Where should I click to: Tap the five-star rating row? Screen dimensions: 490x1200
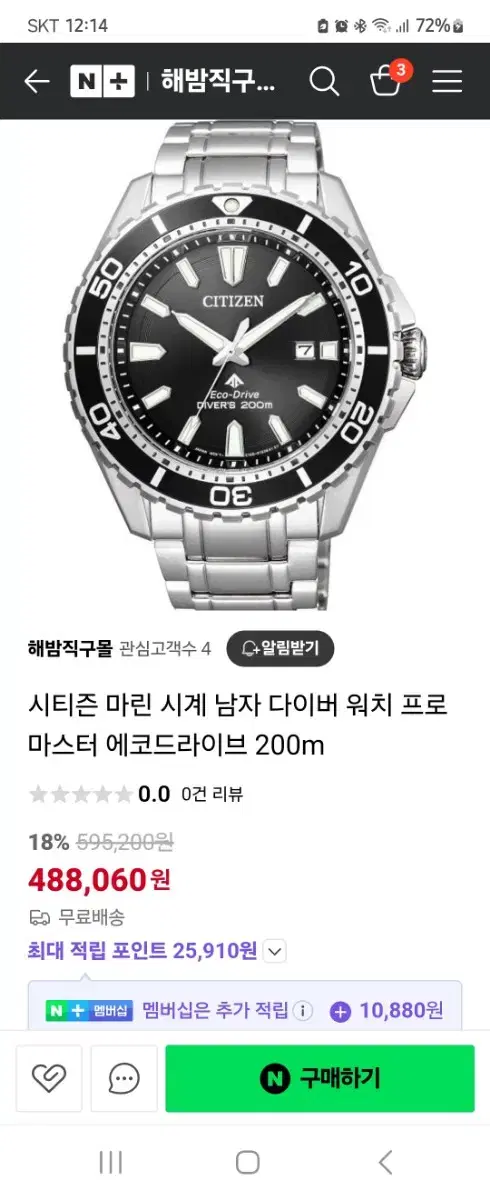coord(80,795)
